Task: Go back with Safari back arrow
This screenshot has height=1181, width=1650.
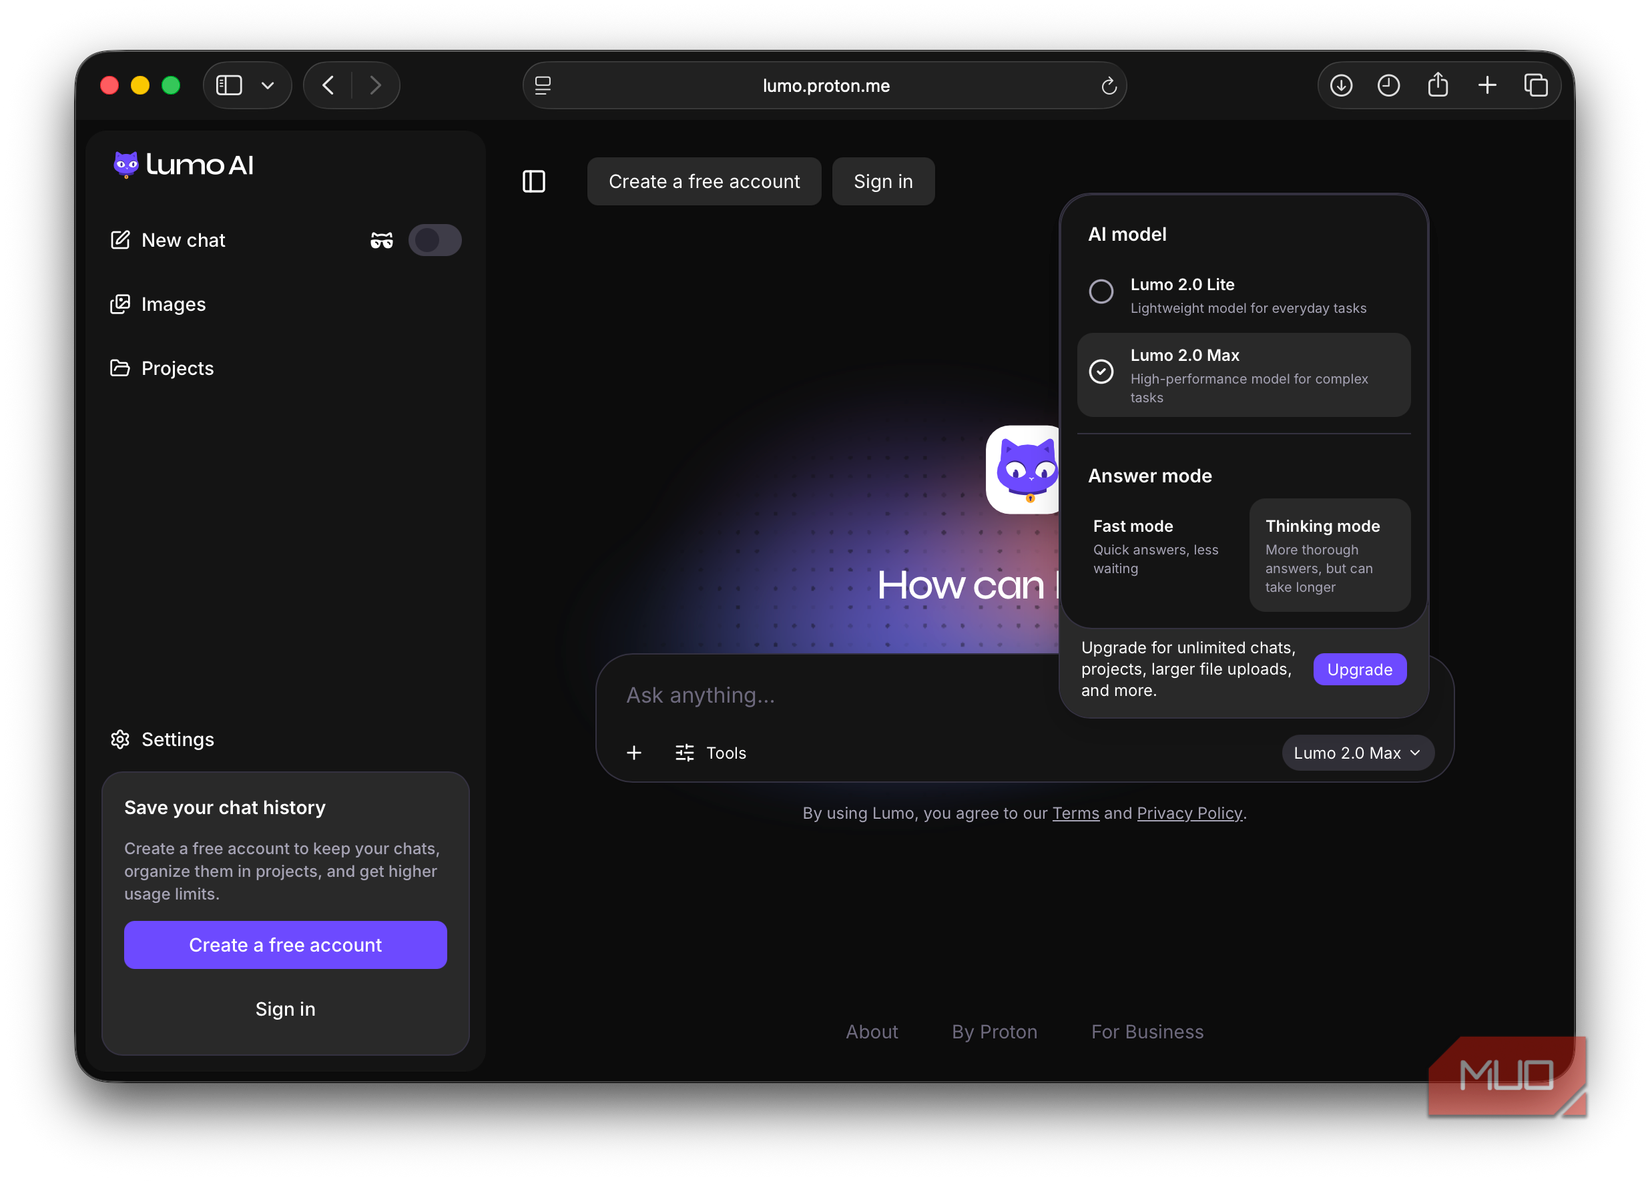Action: (328, 85)
